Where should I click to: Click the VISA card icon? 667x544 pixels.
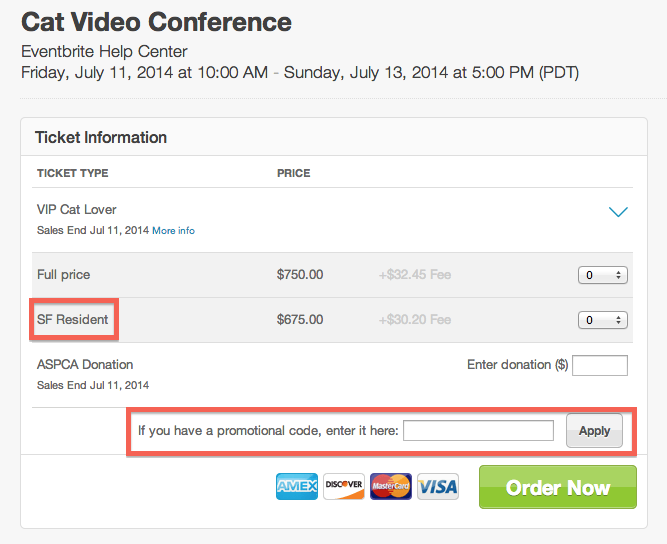[438, 486]
